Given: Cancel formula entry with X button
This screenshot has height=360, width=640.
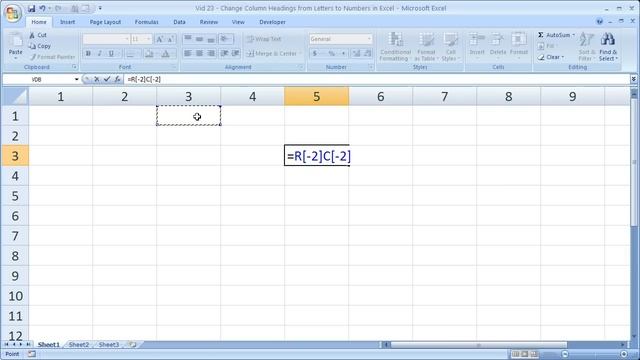Looking at the screenshot, I should tap(97, 79).
